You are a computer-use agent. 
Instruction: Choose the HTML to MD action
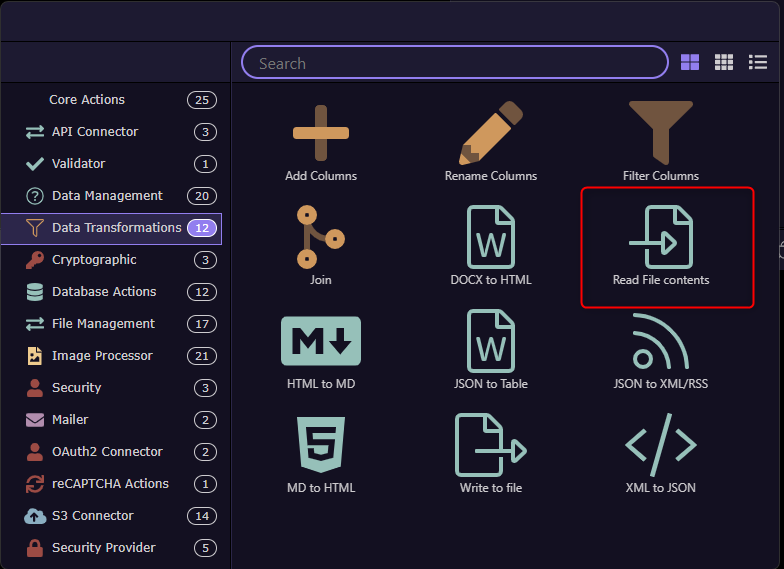[321, 341]
